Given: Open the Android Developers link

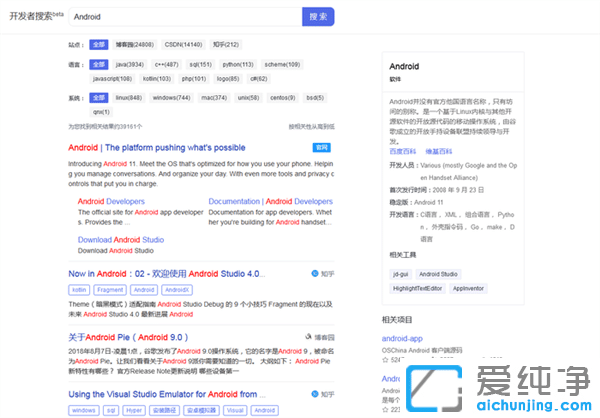Looking at the screenshot, I should (x=111, y=201).
